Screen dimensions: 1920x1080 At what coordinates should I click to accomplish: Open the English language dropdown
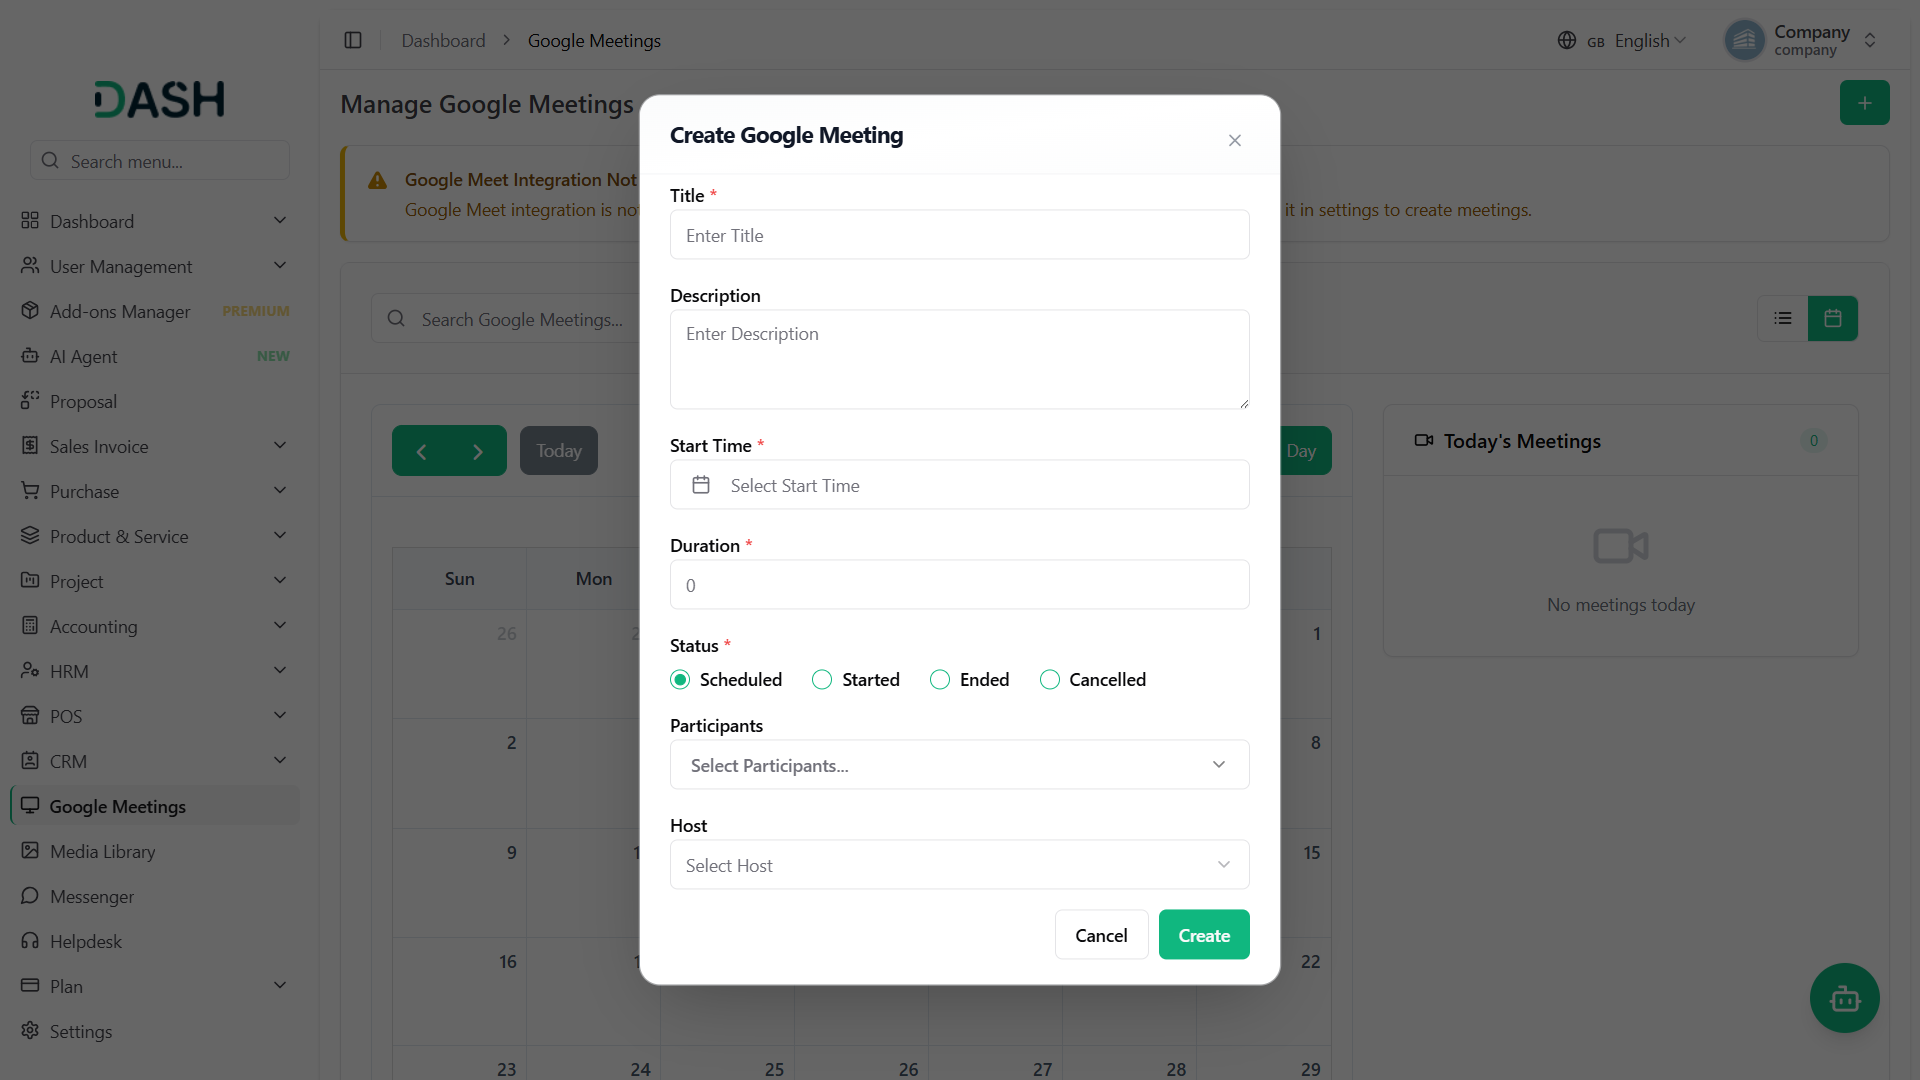click(x=1636, y=40)
